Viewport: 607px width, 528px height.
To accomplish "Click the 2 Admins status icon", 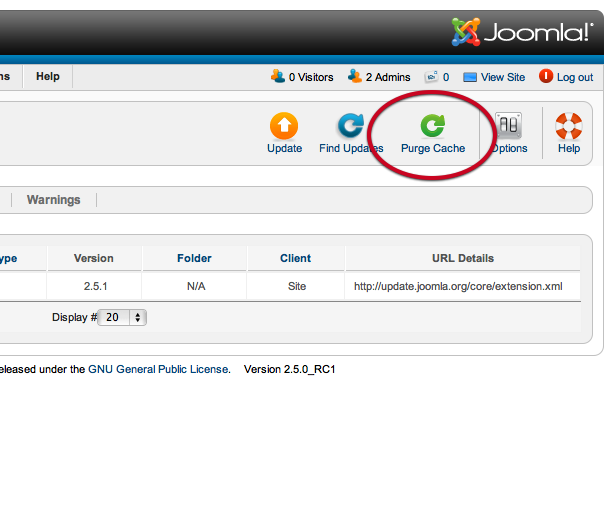I will 355,76.
